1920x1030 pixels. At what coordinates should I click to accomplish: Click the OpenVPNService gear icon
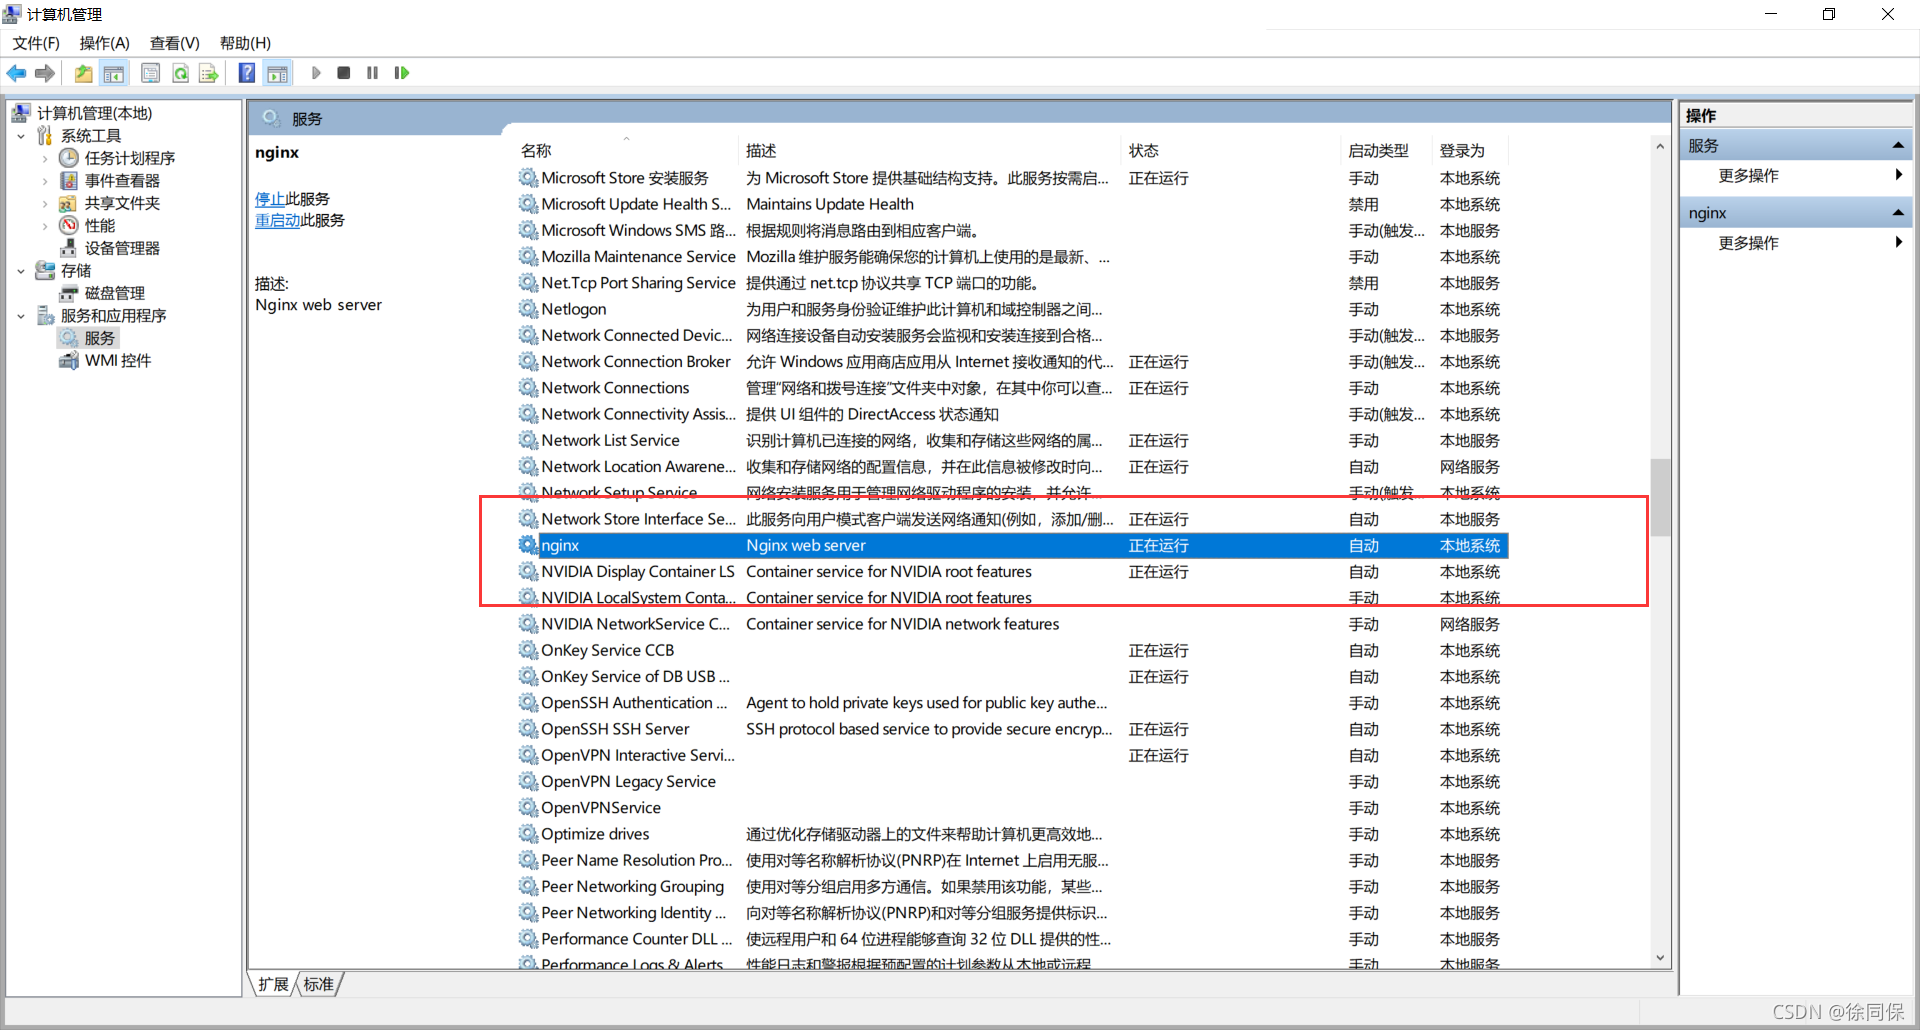point(528,808)
